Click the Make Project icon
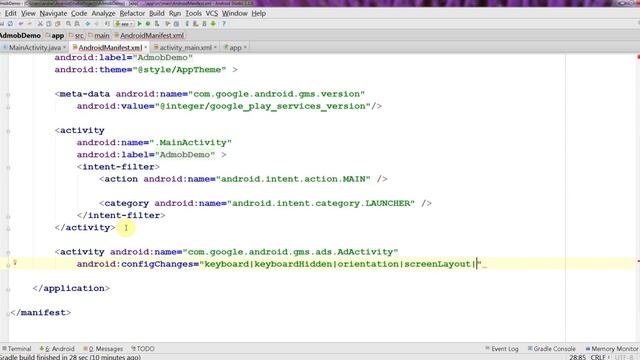 click(108, 24)
